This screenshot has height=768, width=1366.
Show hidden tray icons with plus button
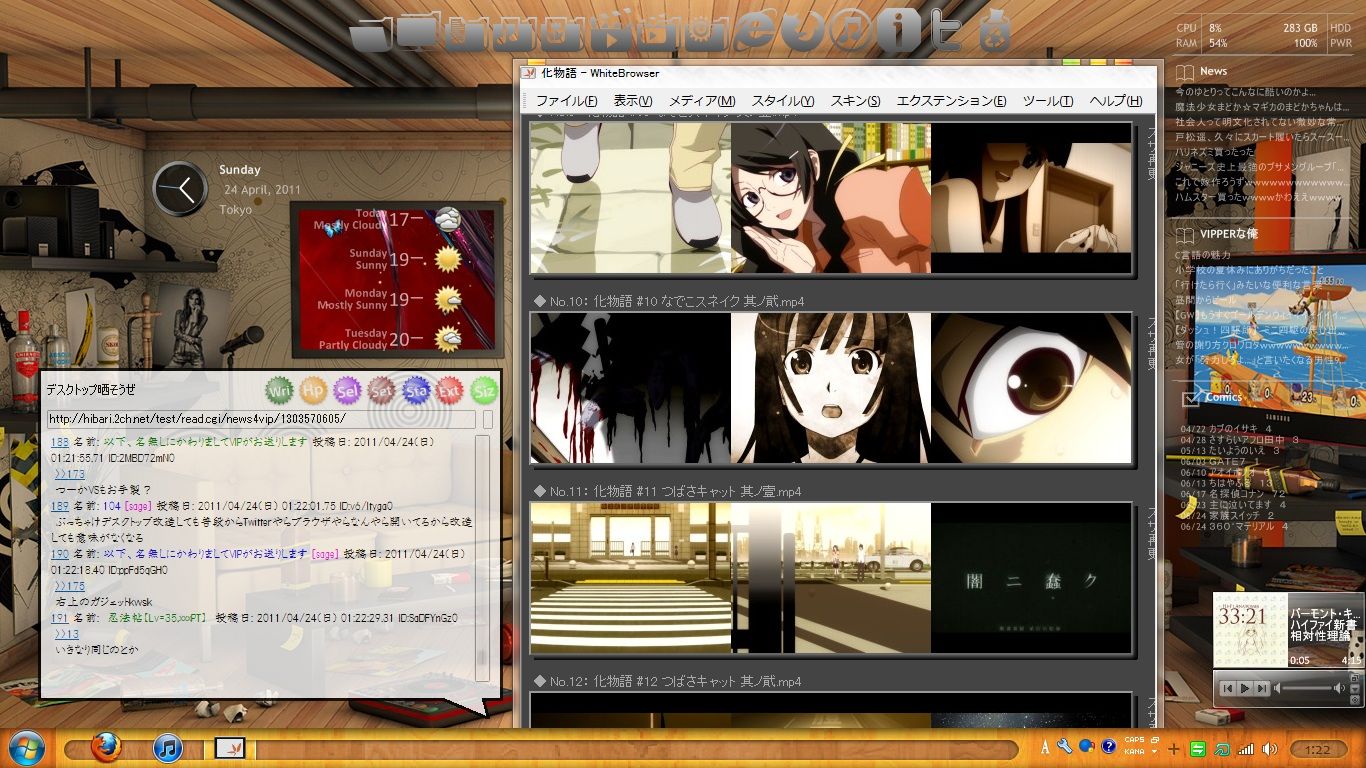[1174, 748]
